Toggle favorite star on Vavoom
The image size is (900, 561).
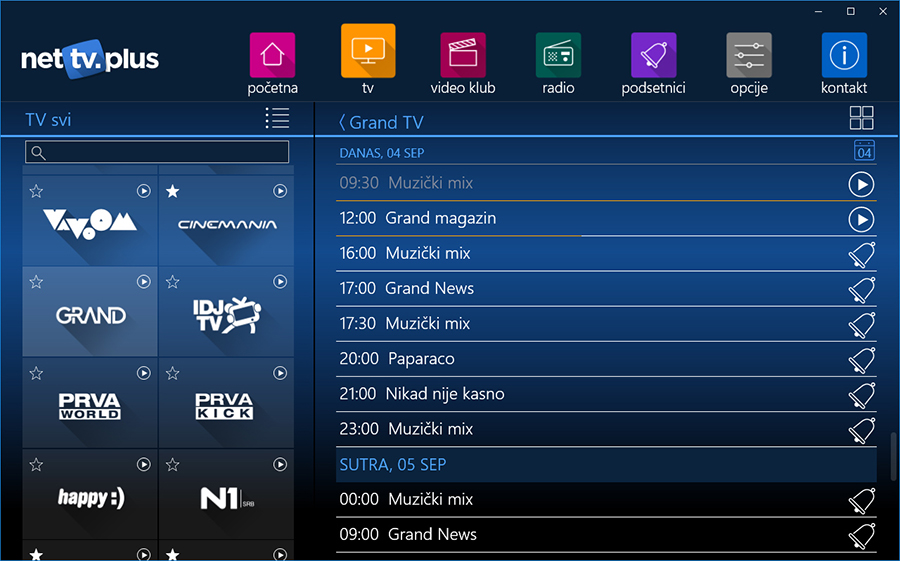(36, 191)
